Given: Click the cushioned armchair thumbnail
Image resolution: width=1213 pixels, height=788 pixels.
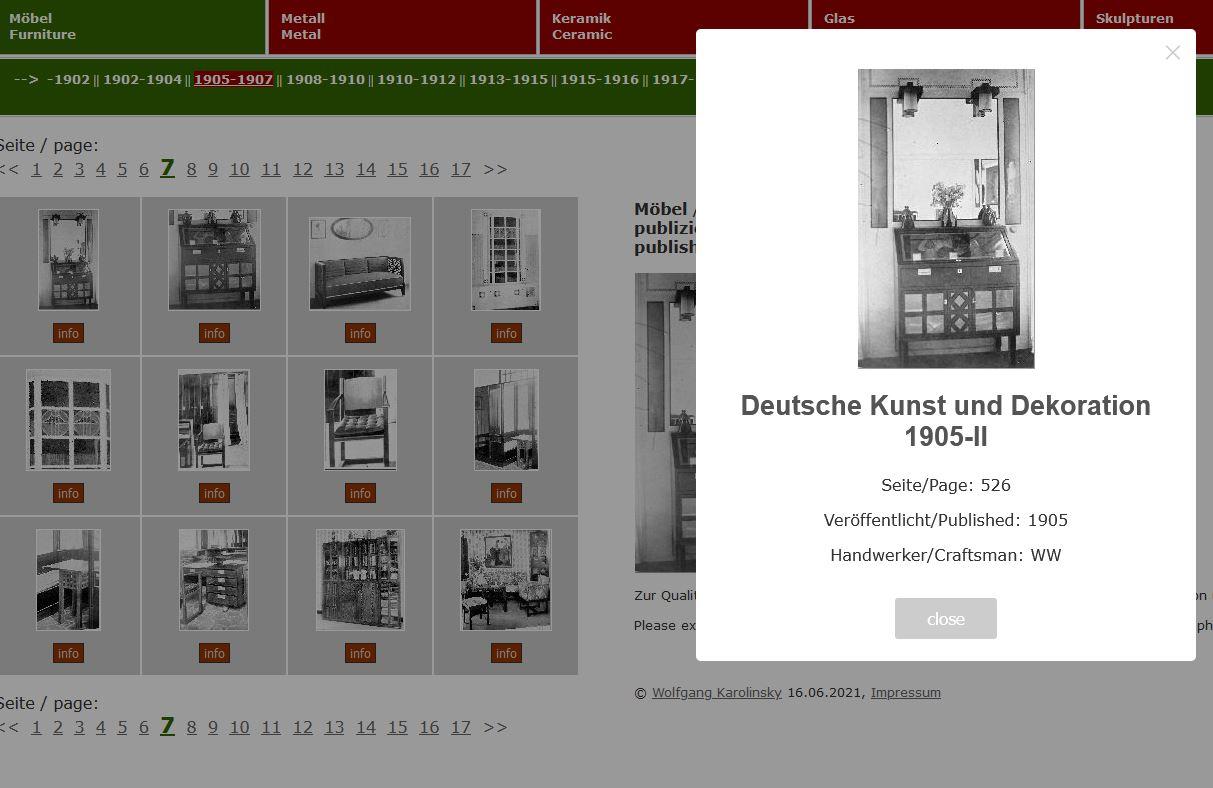Looking at the screenshot, I should pos(360,419).
